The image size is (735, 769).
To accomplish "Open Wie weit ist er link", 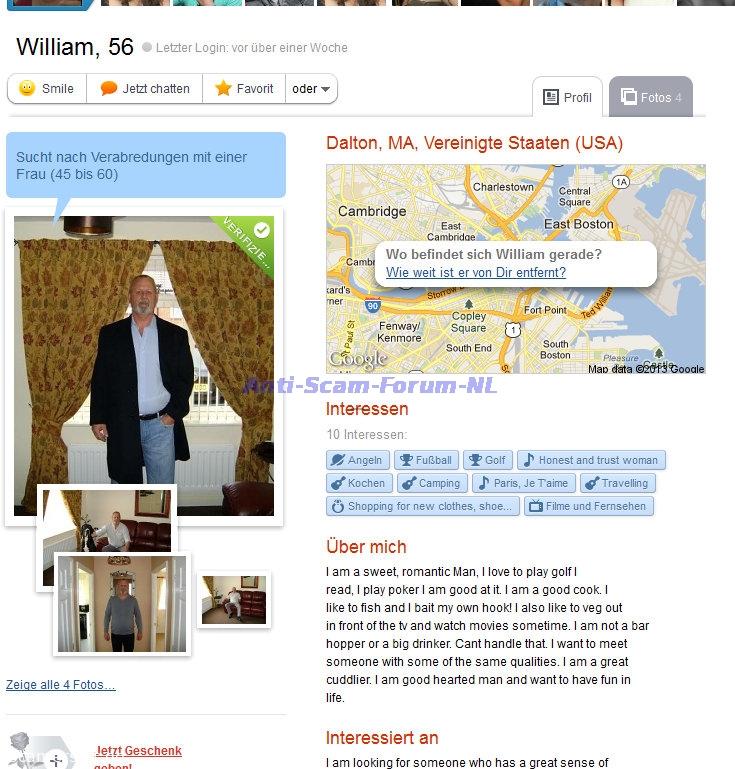I will [476, 272].
